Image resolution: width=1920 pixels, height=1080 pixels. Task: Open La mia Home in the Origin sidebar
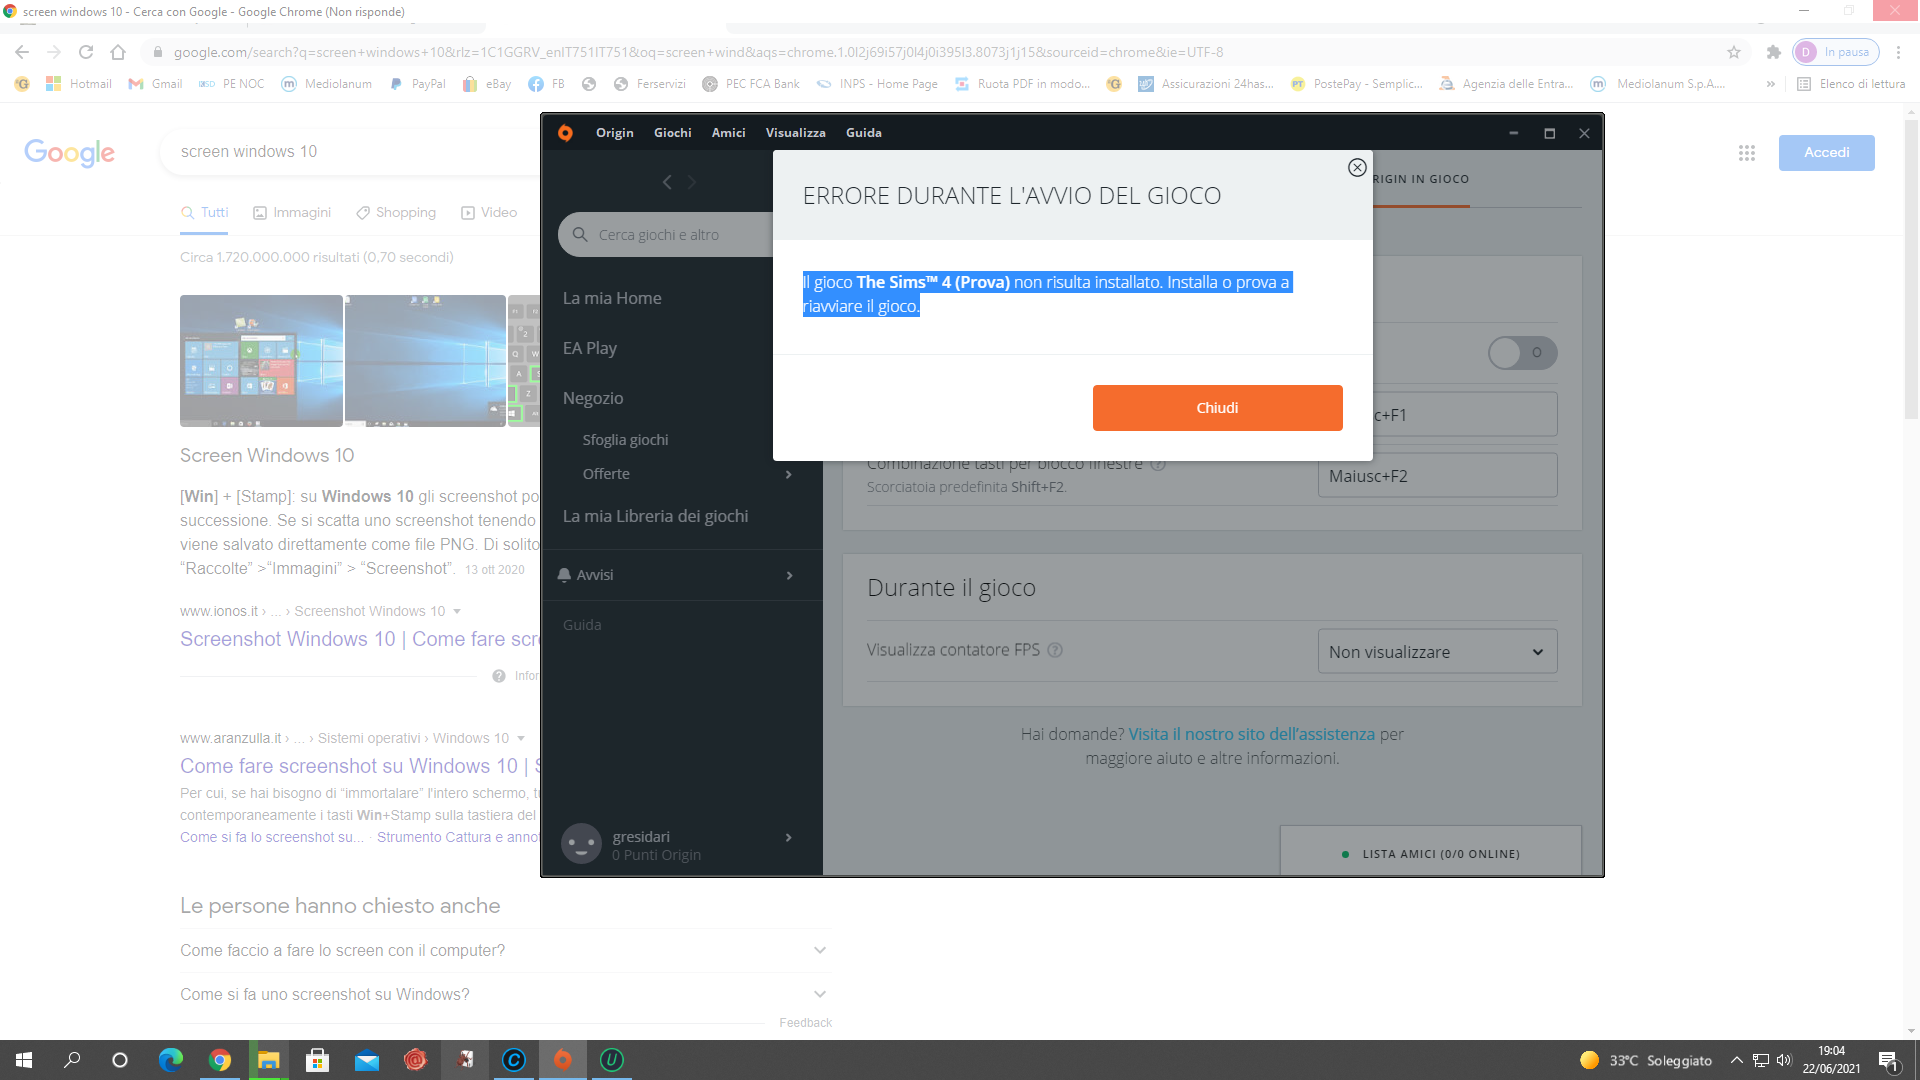pos(612,298)
